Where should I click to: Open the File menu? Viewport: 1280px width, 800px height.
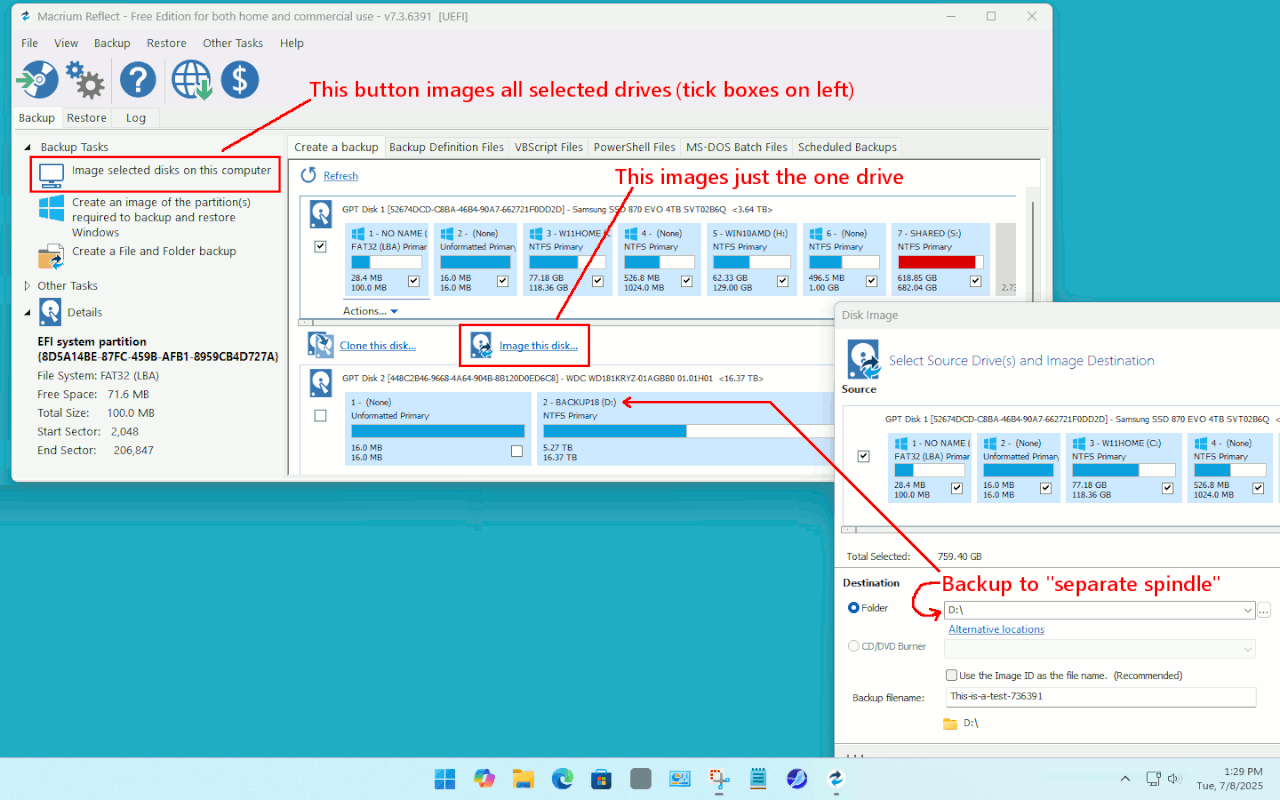tap(30, 43)
